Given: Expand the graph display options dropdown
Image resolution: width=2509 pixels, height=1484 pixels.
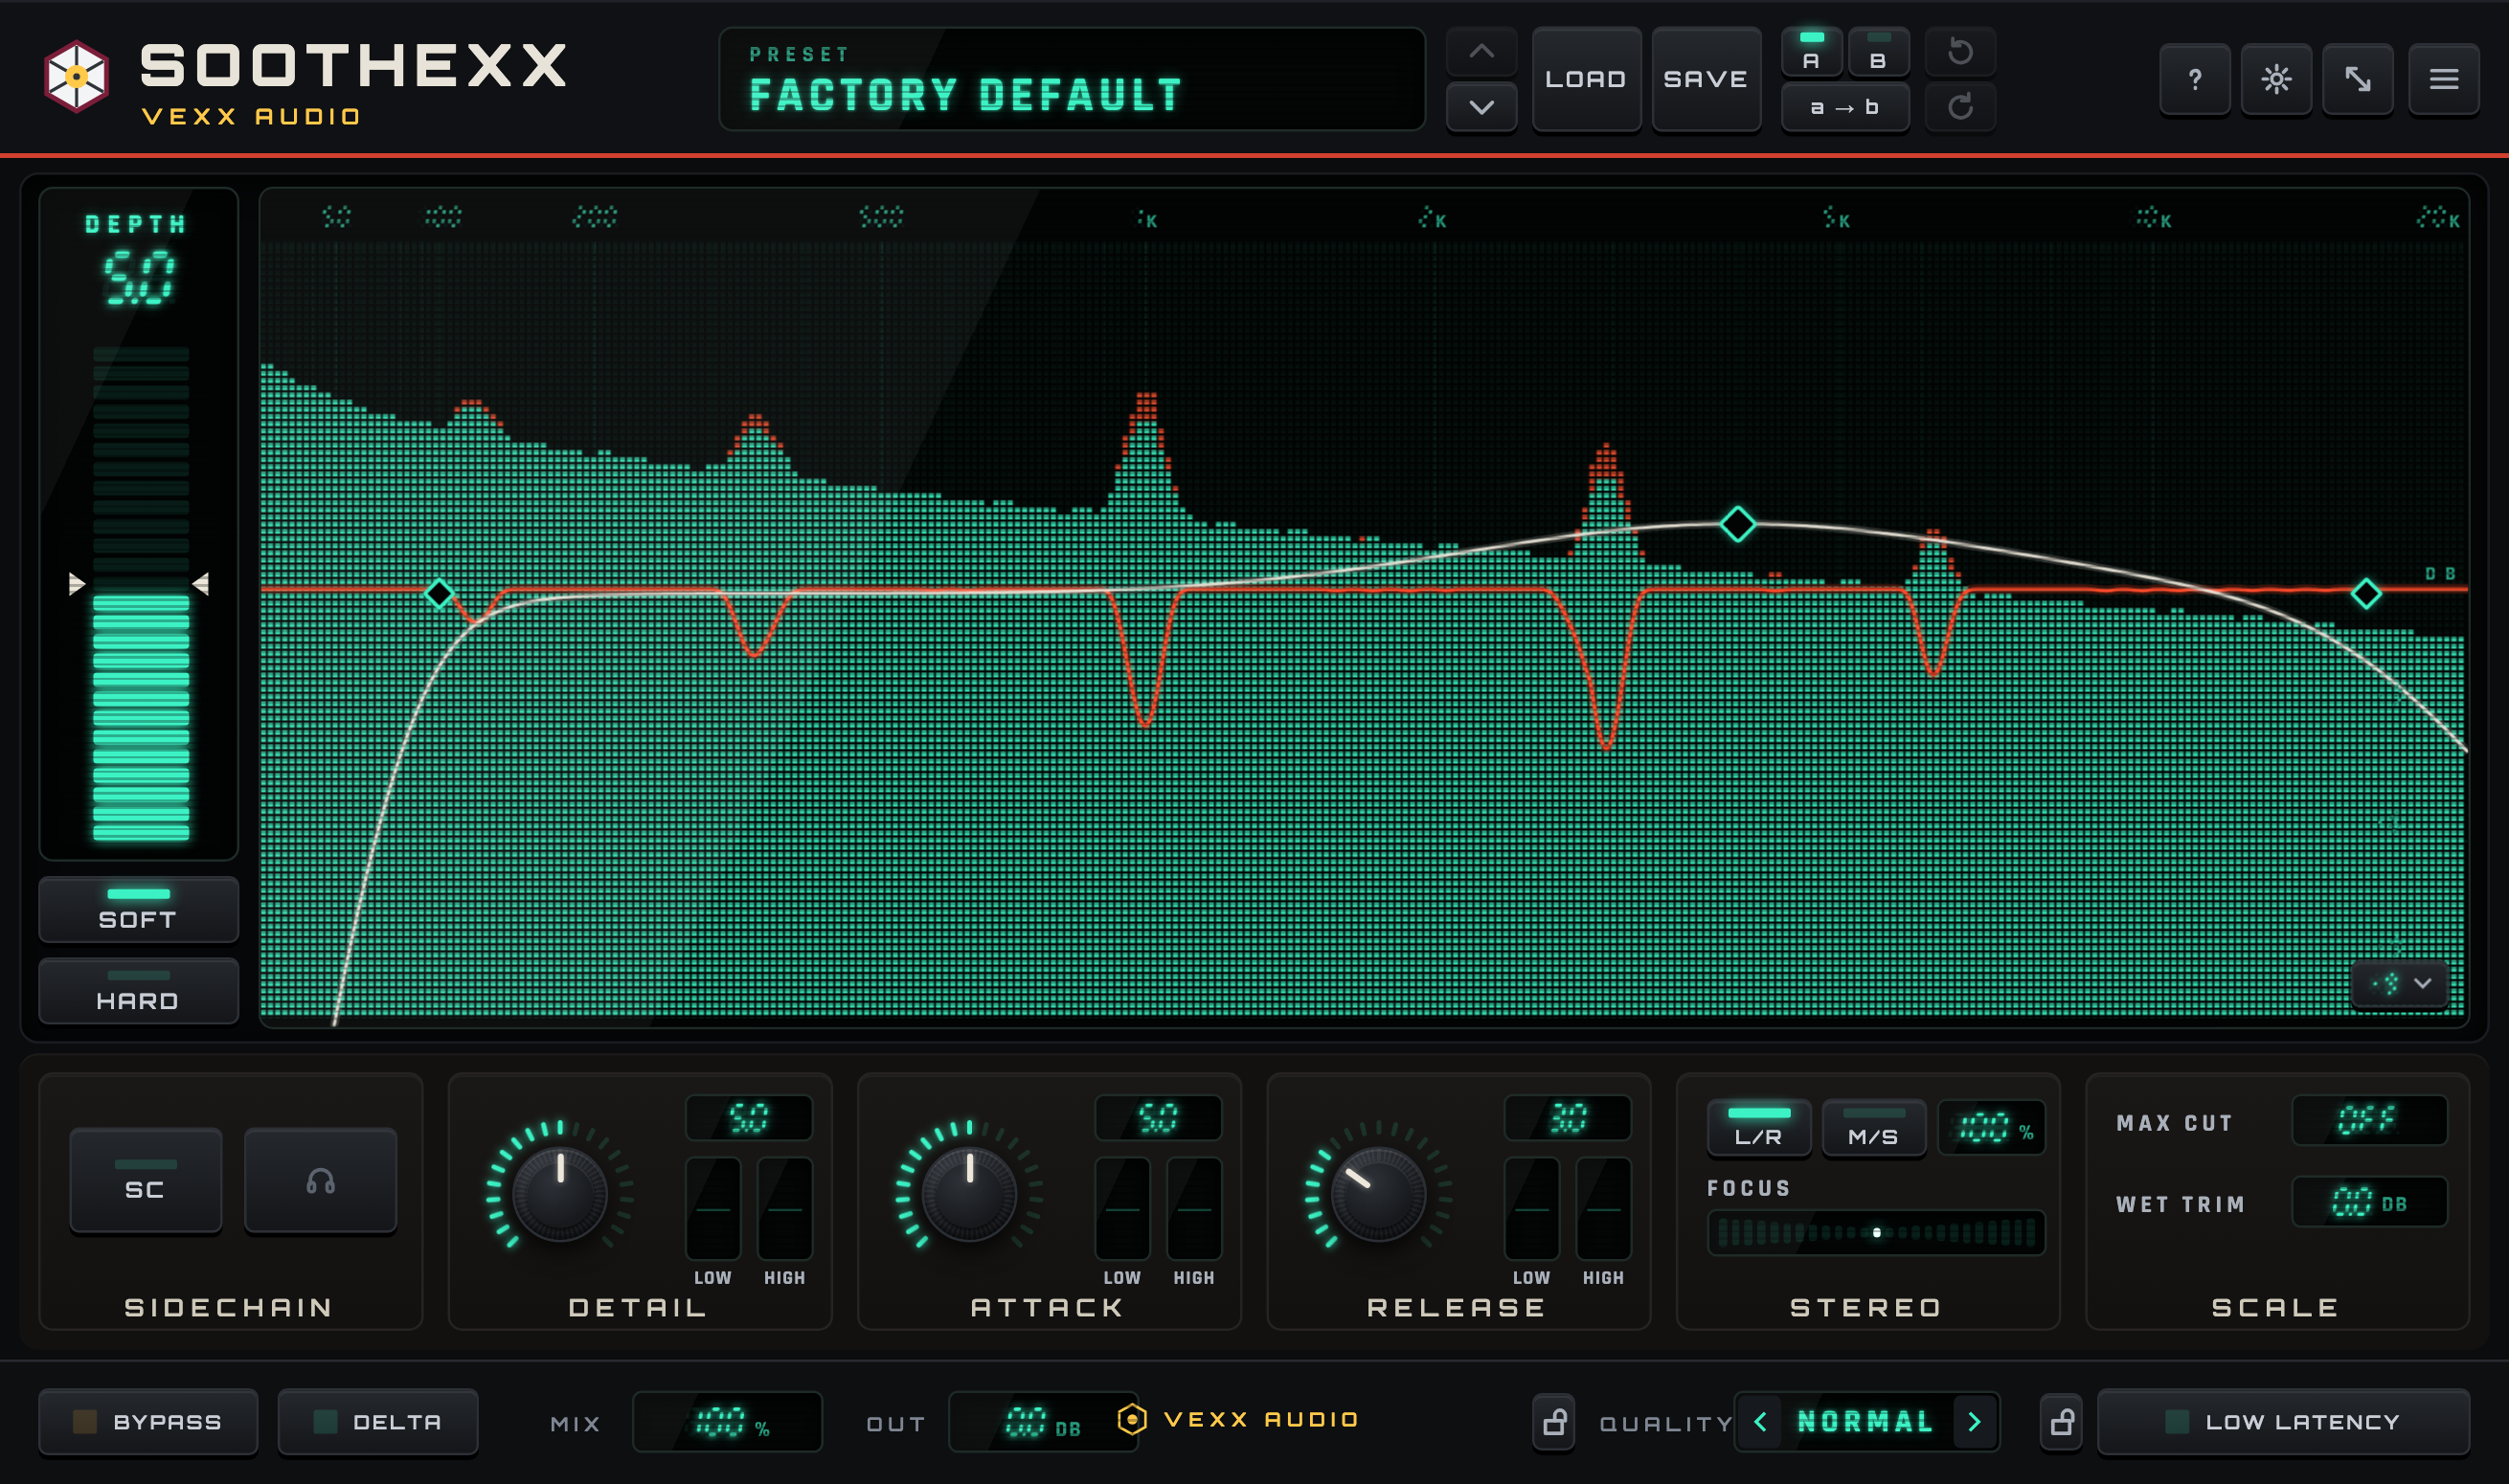Looking at the screenshot, I should coord(2400,983).
